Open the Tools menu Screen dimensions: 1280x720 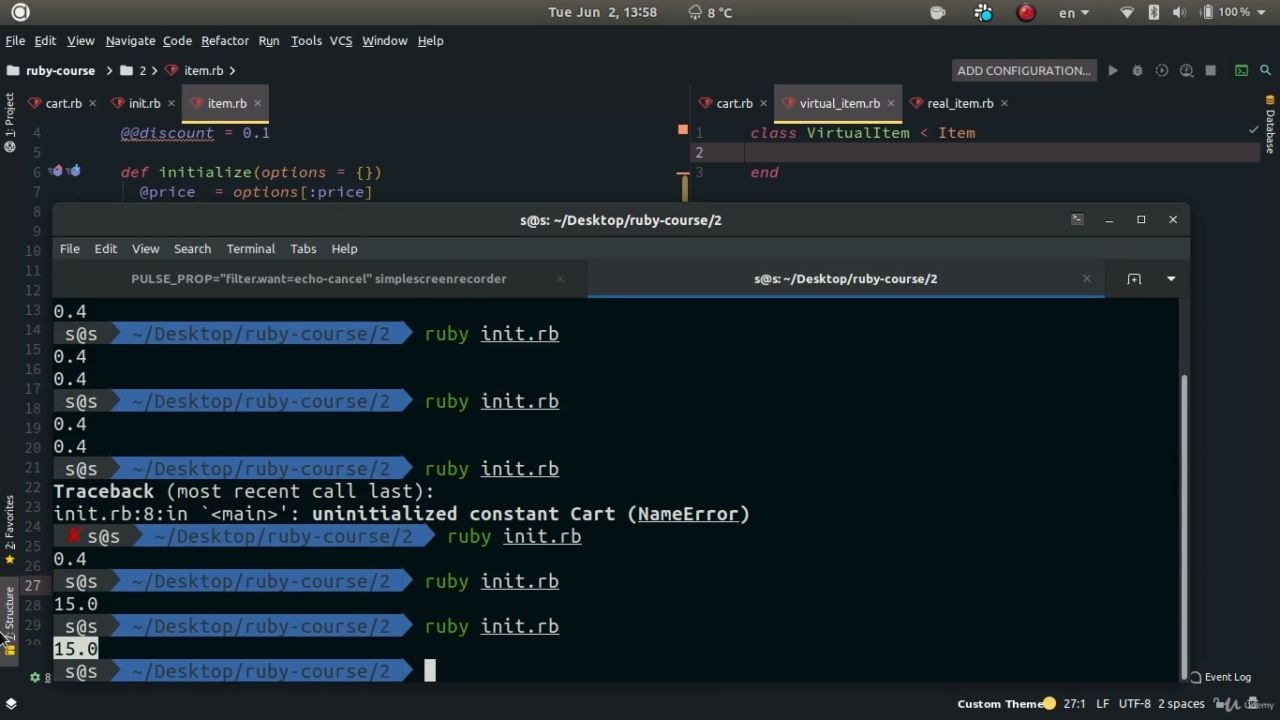click(306, 41)
